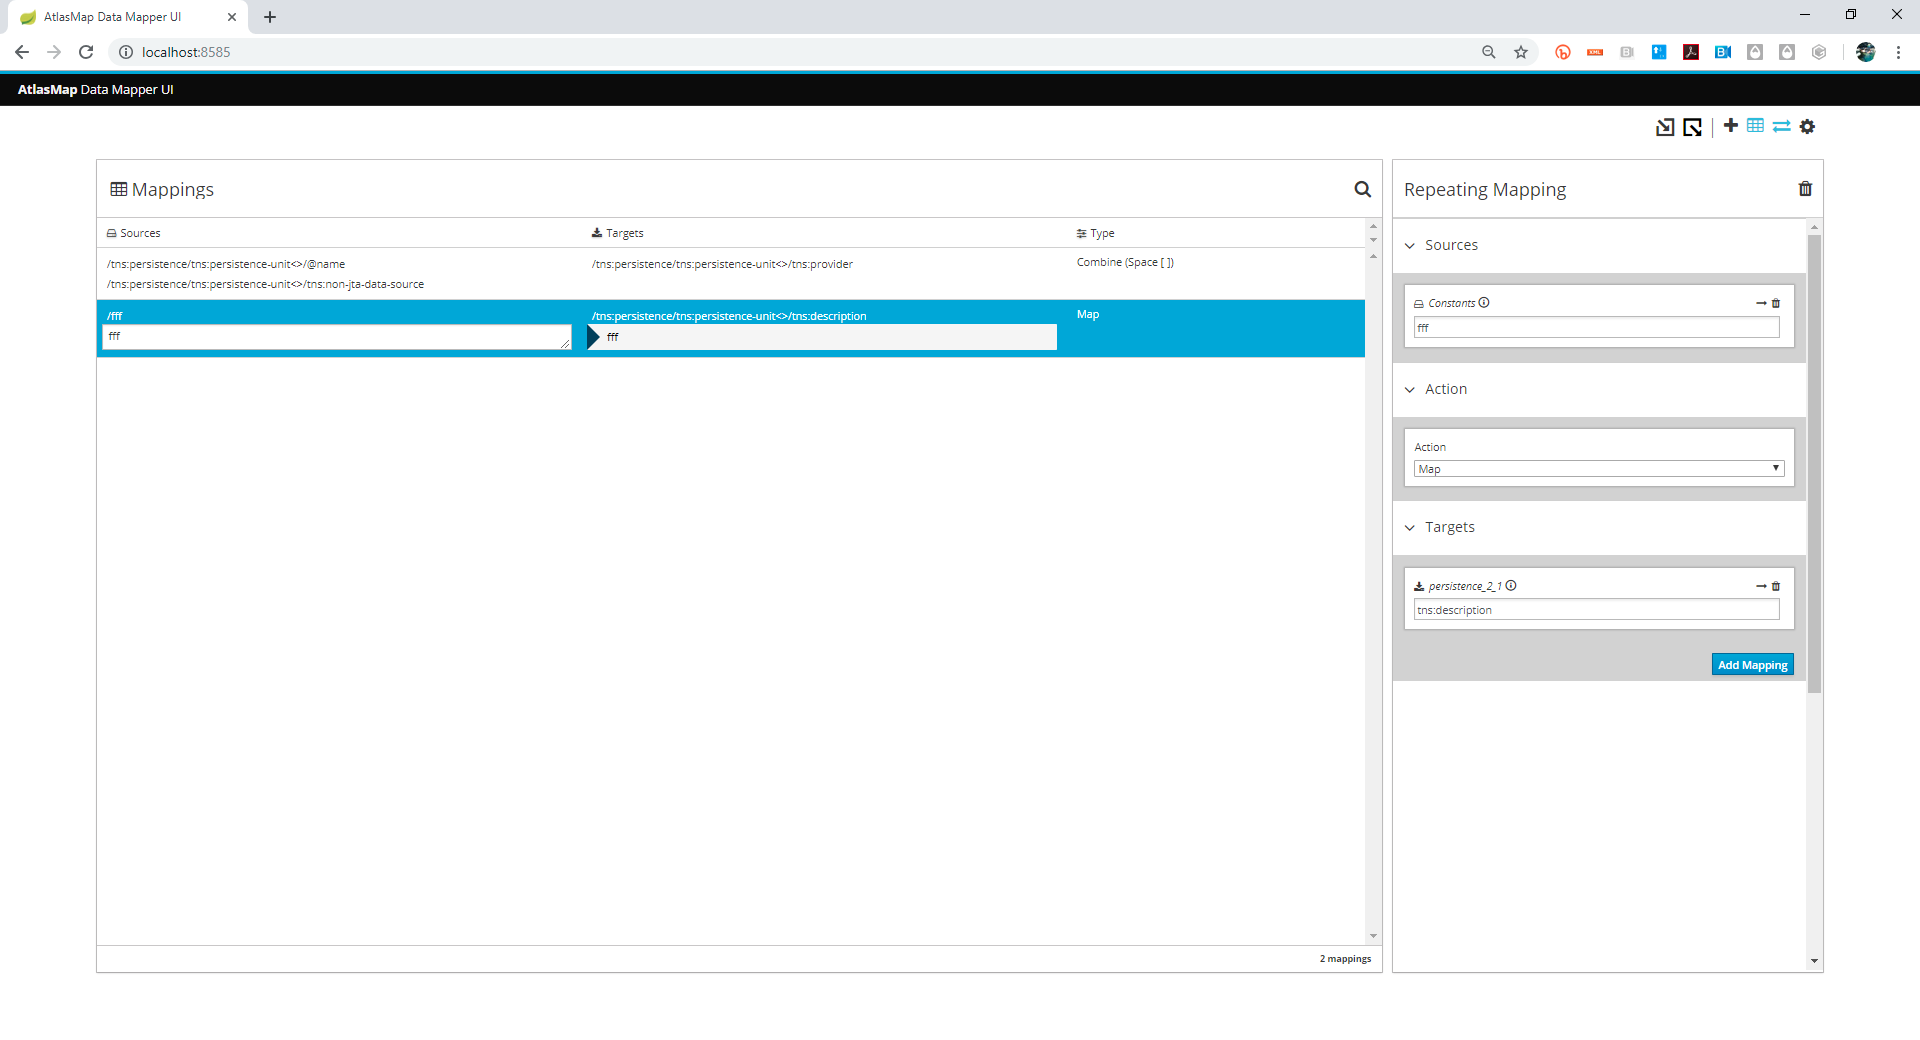Viewport: 1920px width, 1040px height.
Task: Collapse the Targets section chevron
Action: [x=1410, y=528]
